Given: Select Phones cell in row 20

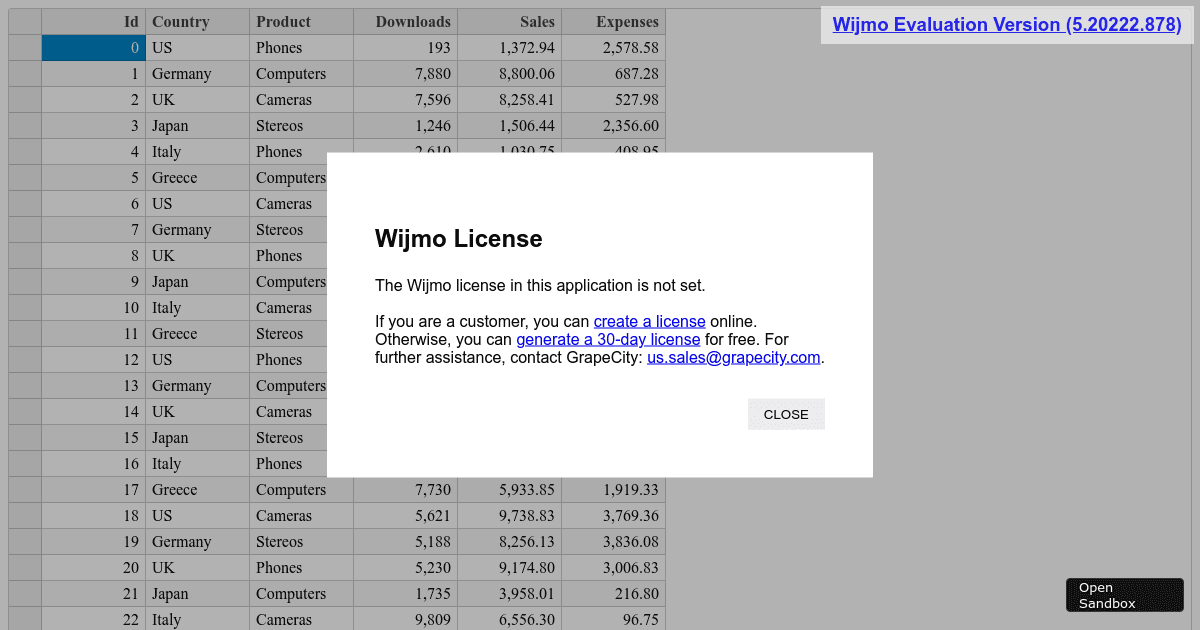Looking at the screenshot, I should 302,568.
